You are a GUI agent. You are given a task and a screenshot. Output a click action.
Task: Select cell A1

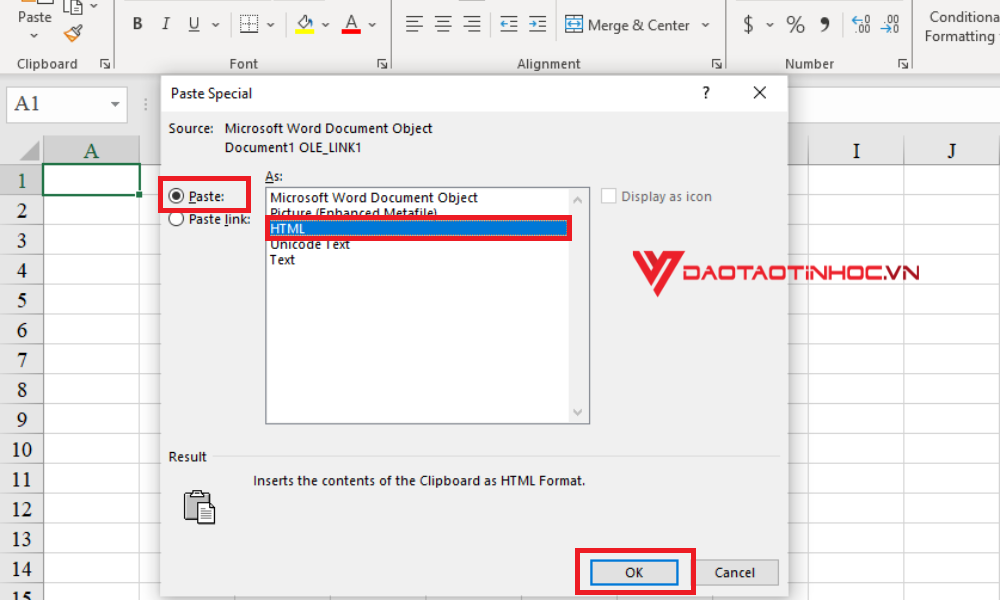(91, 180)
